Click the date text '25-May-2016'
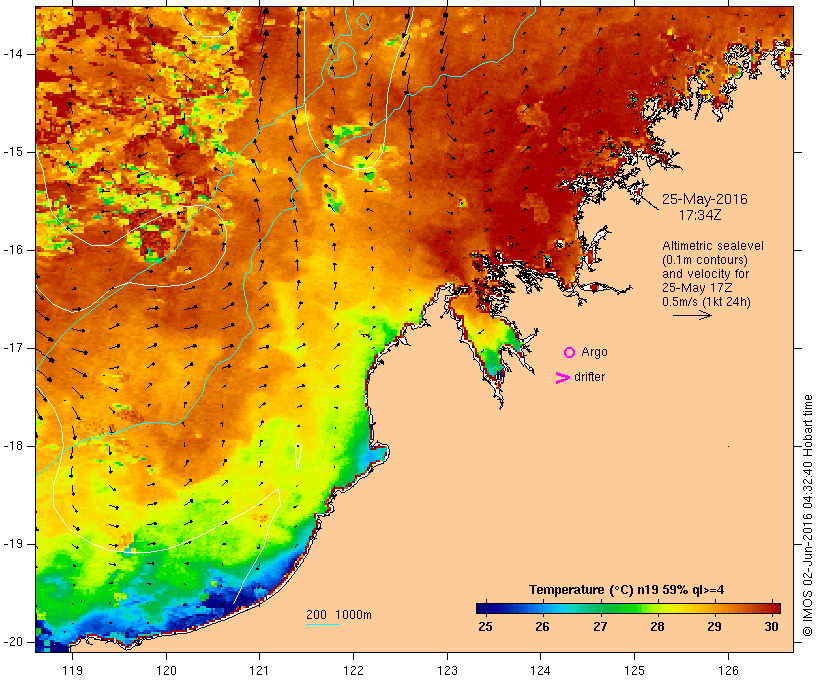Viewport: 820px width, 680px height. click(x=704, y=199)
